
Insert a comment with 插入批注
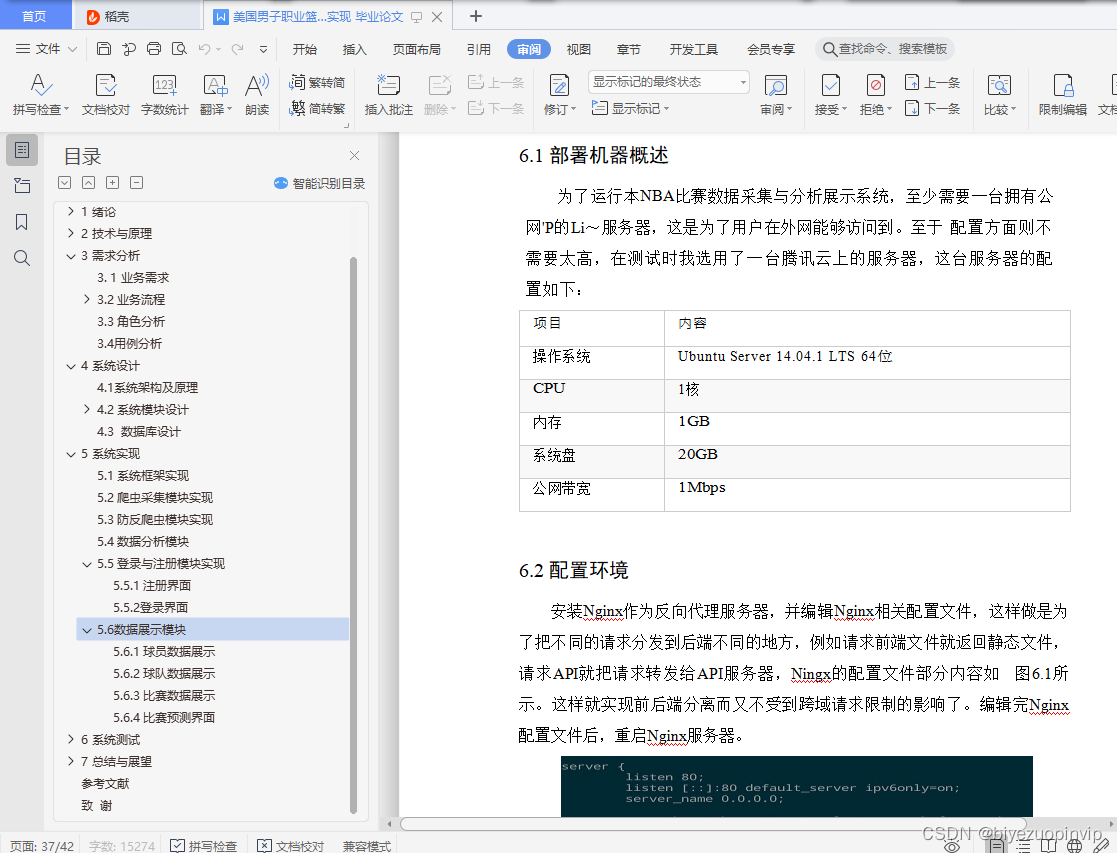tap(388, 95)
